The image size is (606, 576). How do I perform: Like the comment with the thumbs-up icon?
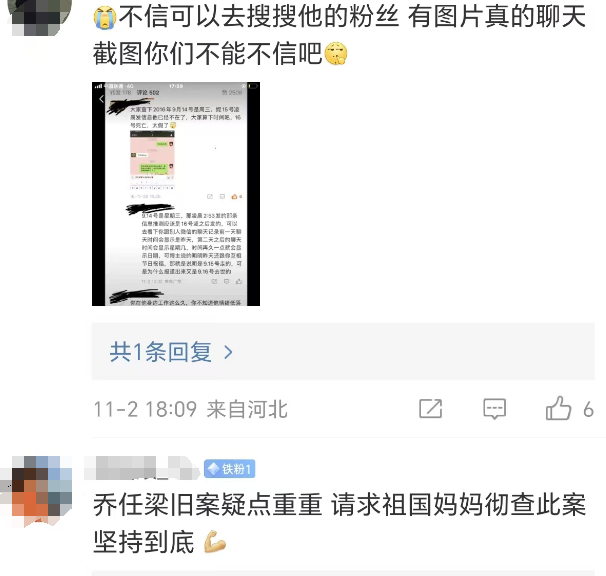pyautogui.click(x=558, y=408)
